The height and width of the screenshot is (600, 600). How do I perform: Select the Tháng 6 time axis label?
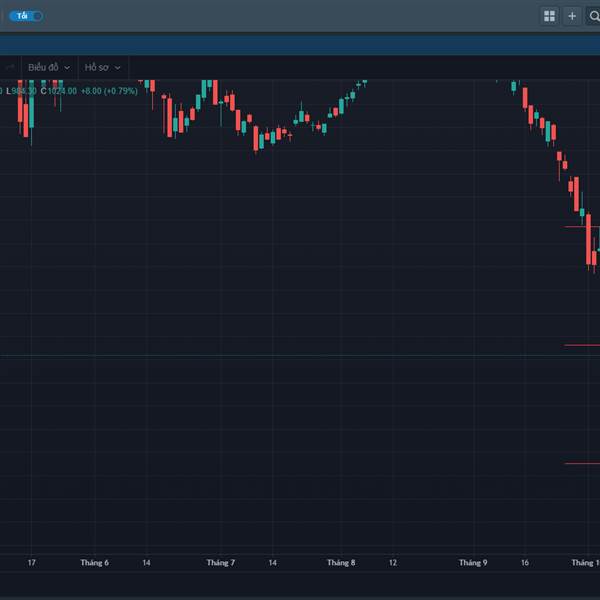coord(94,563)
